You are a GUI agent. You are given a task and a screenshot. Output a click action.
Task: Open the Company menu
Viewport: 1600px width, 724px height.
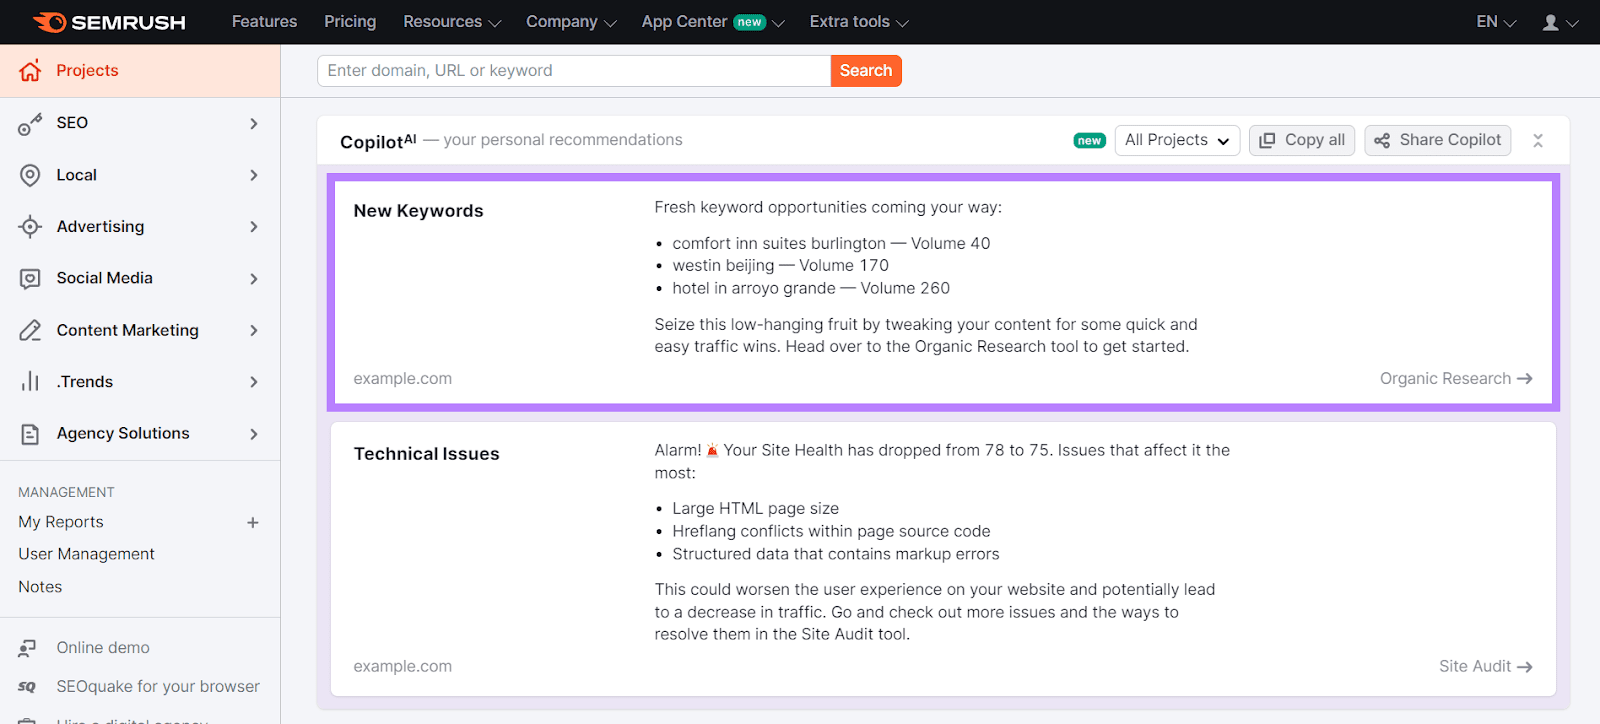pyautogui.click(x=571, y=21)
